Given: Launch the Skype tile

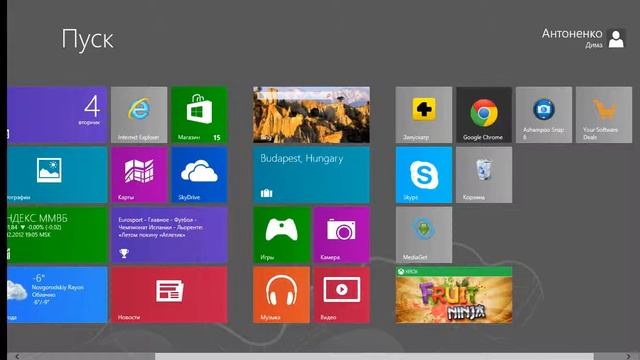Looking at the screenshot, I should click(x=424, y=175).
